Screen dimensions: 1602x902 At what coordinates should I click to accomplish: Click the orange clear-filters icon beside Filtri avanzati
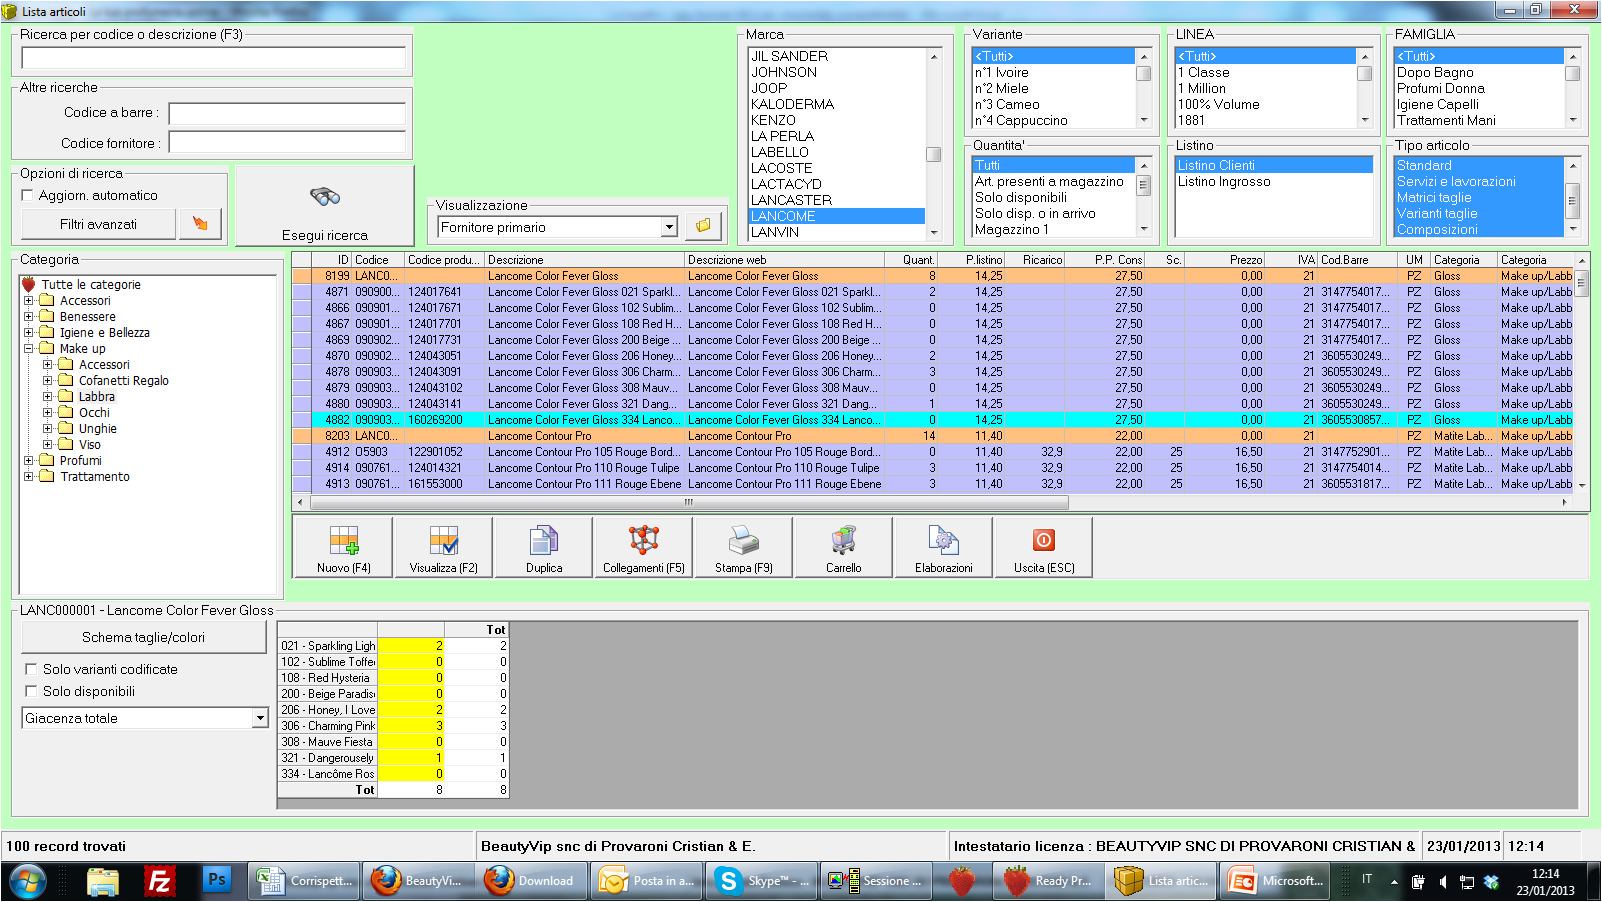(200, 224)
